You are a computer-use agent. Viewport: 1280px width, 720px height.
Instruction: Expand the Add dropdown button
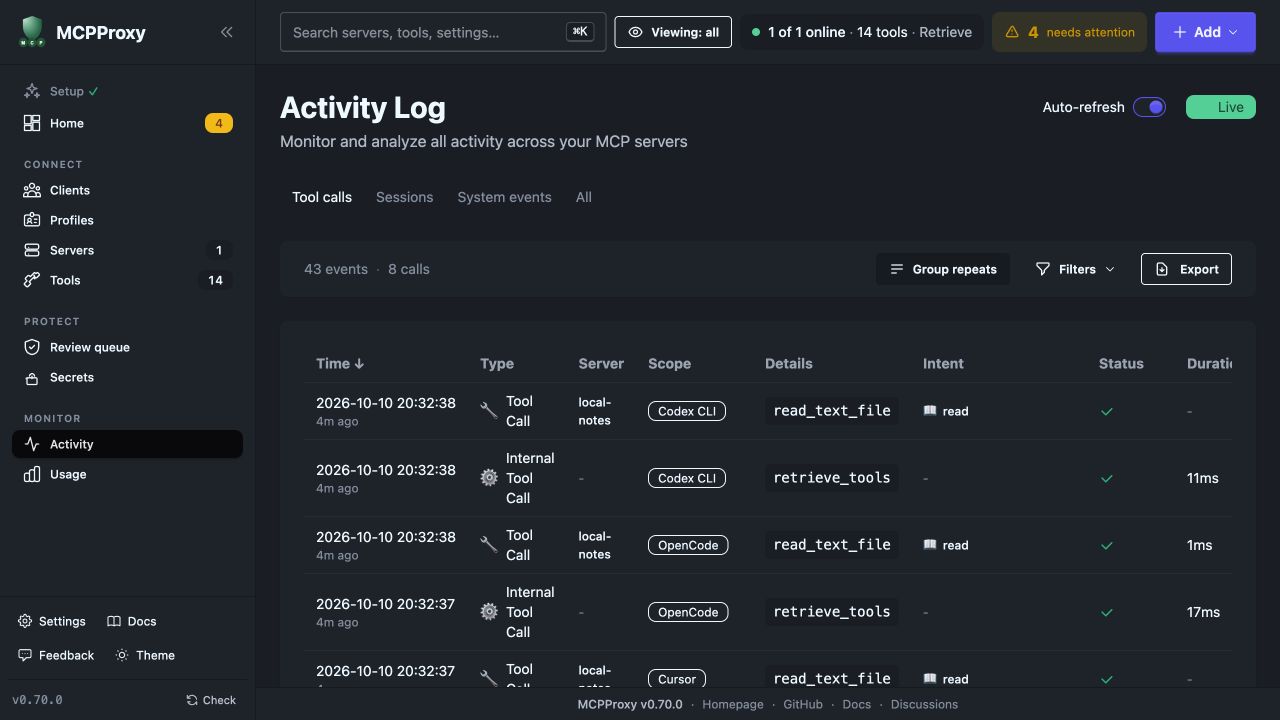point(1205,32)
